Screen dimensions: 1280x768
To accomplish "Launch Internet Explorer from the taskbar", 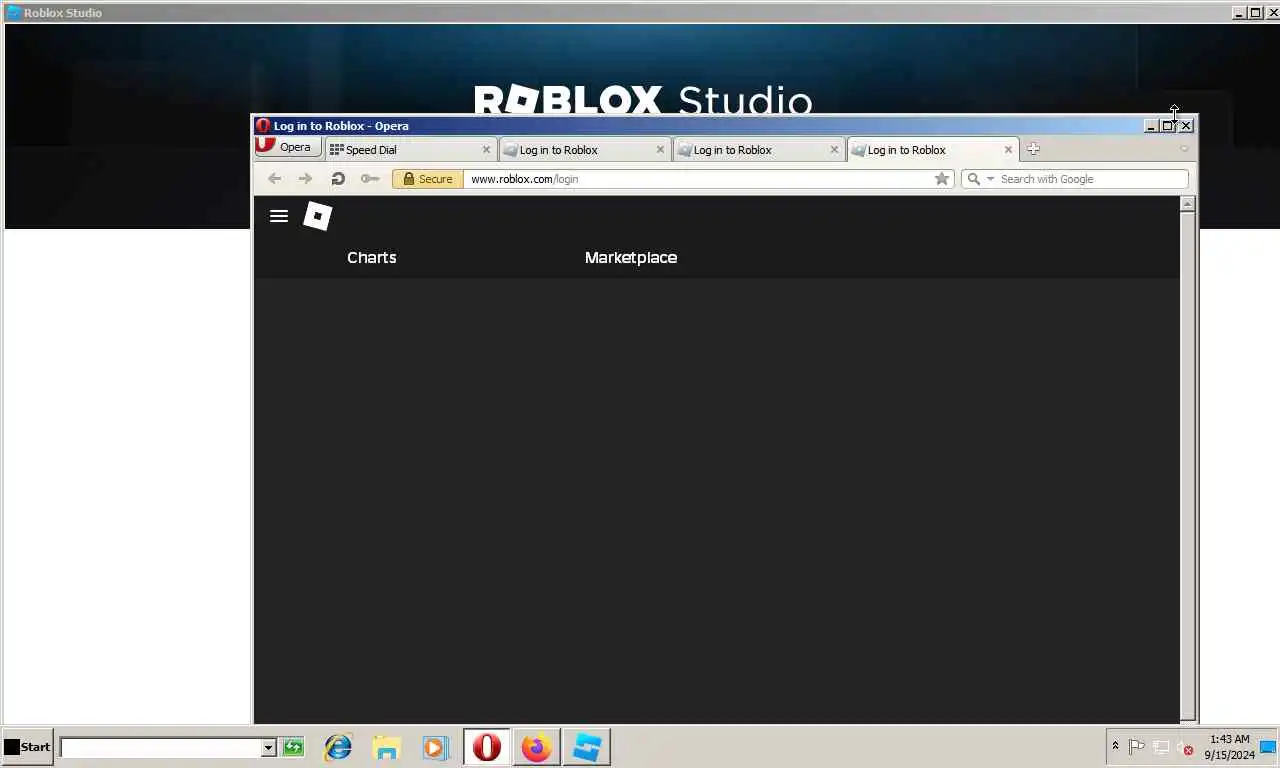I will [x=338, y=747].
